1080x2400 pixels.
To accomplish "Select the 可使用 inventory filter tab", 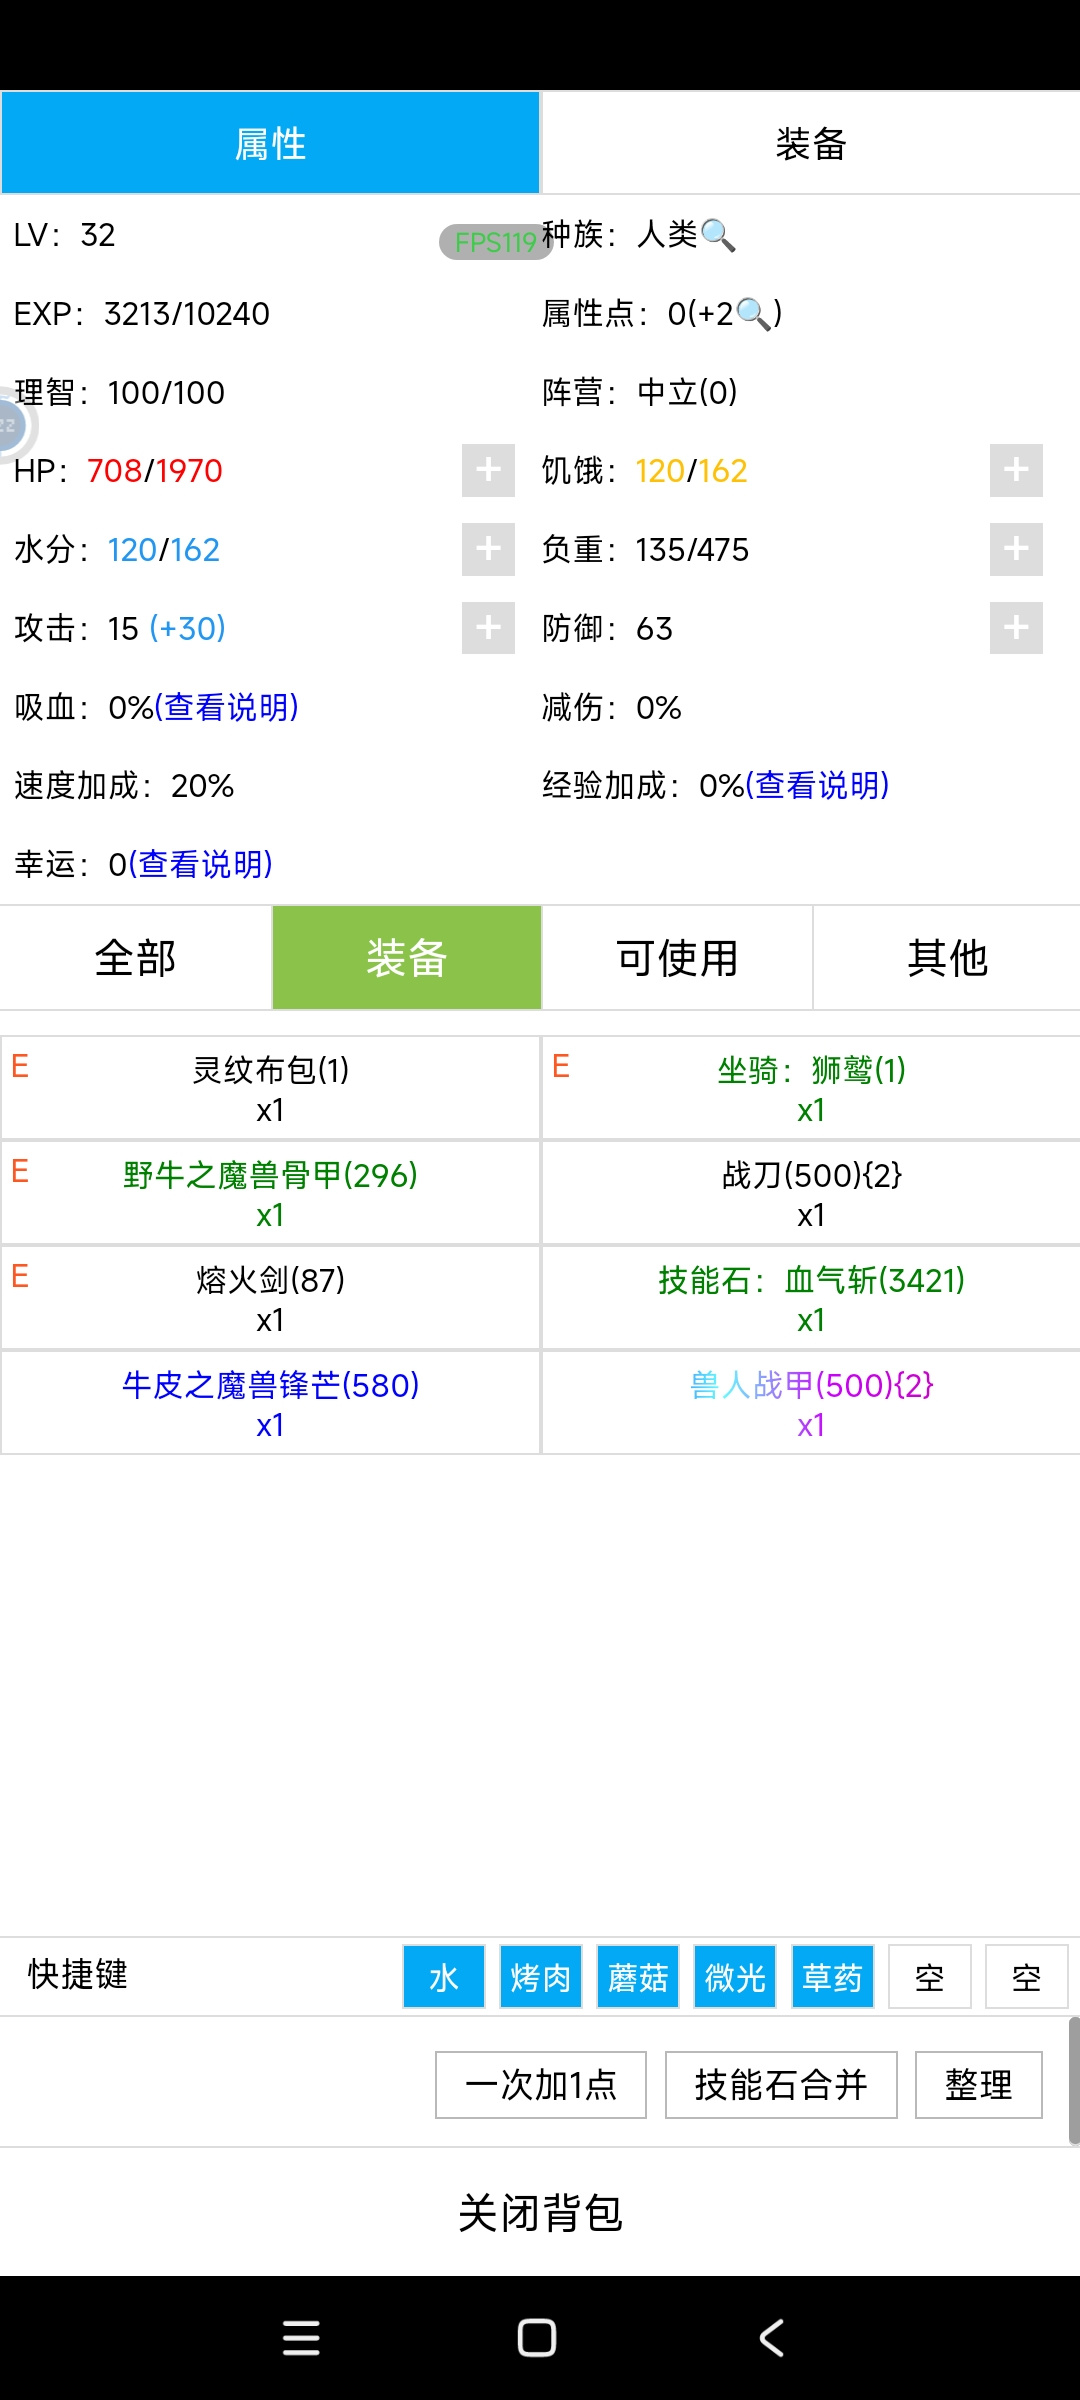I will [677, 958].
